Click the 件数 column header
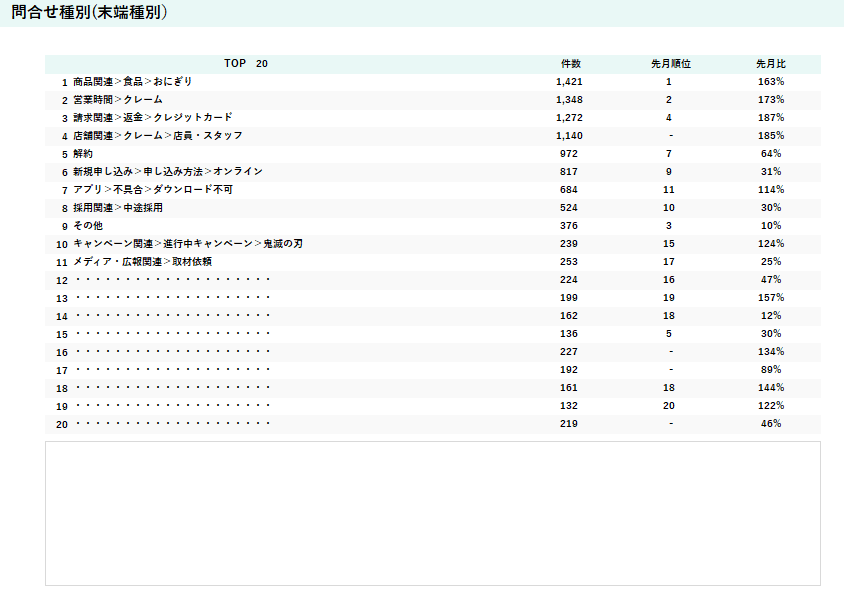This screenshot has height=592, width=844. click(570, 63)
